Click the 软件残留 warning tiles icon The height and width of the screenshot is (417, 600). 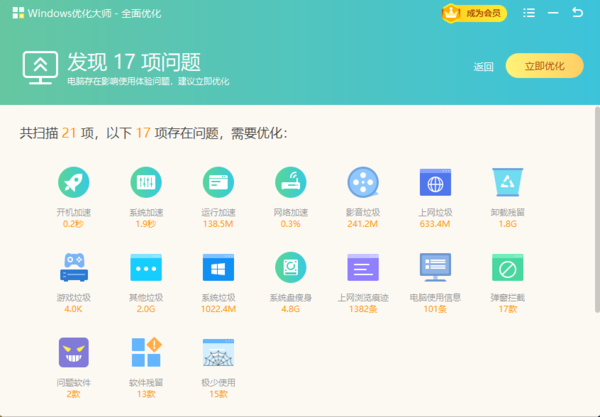(146, 352)
